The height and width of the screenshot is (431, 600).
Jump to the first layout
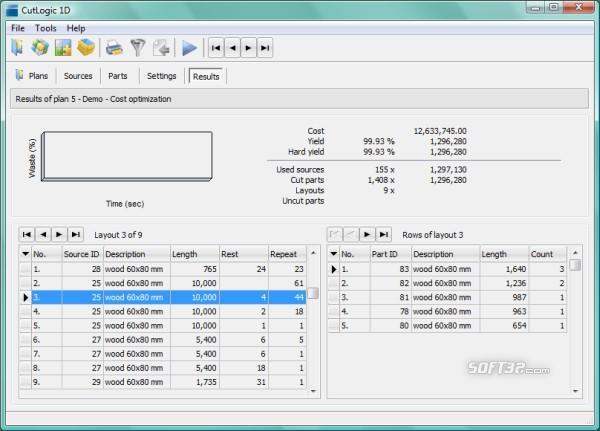(27, 234)
